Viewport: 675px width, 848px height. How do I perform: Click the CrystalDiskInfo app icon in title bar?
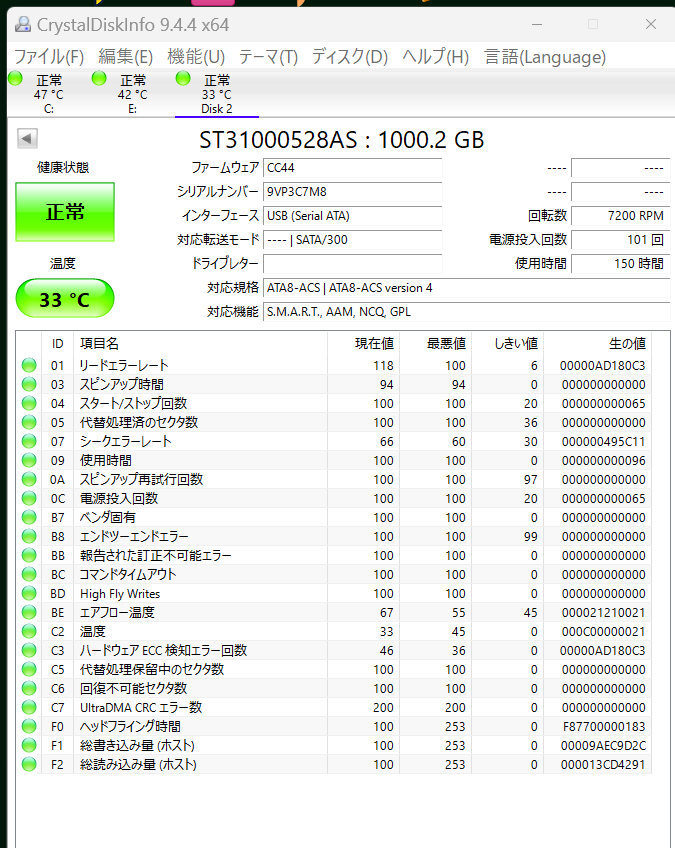click(23, 24)
